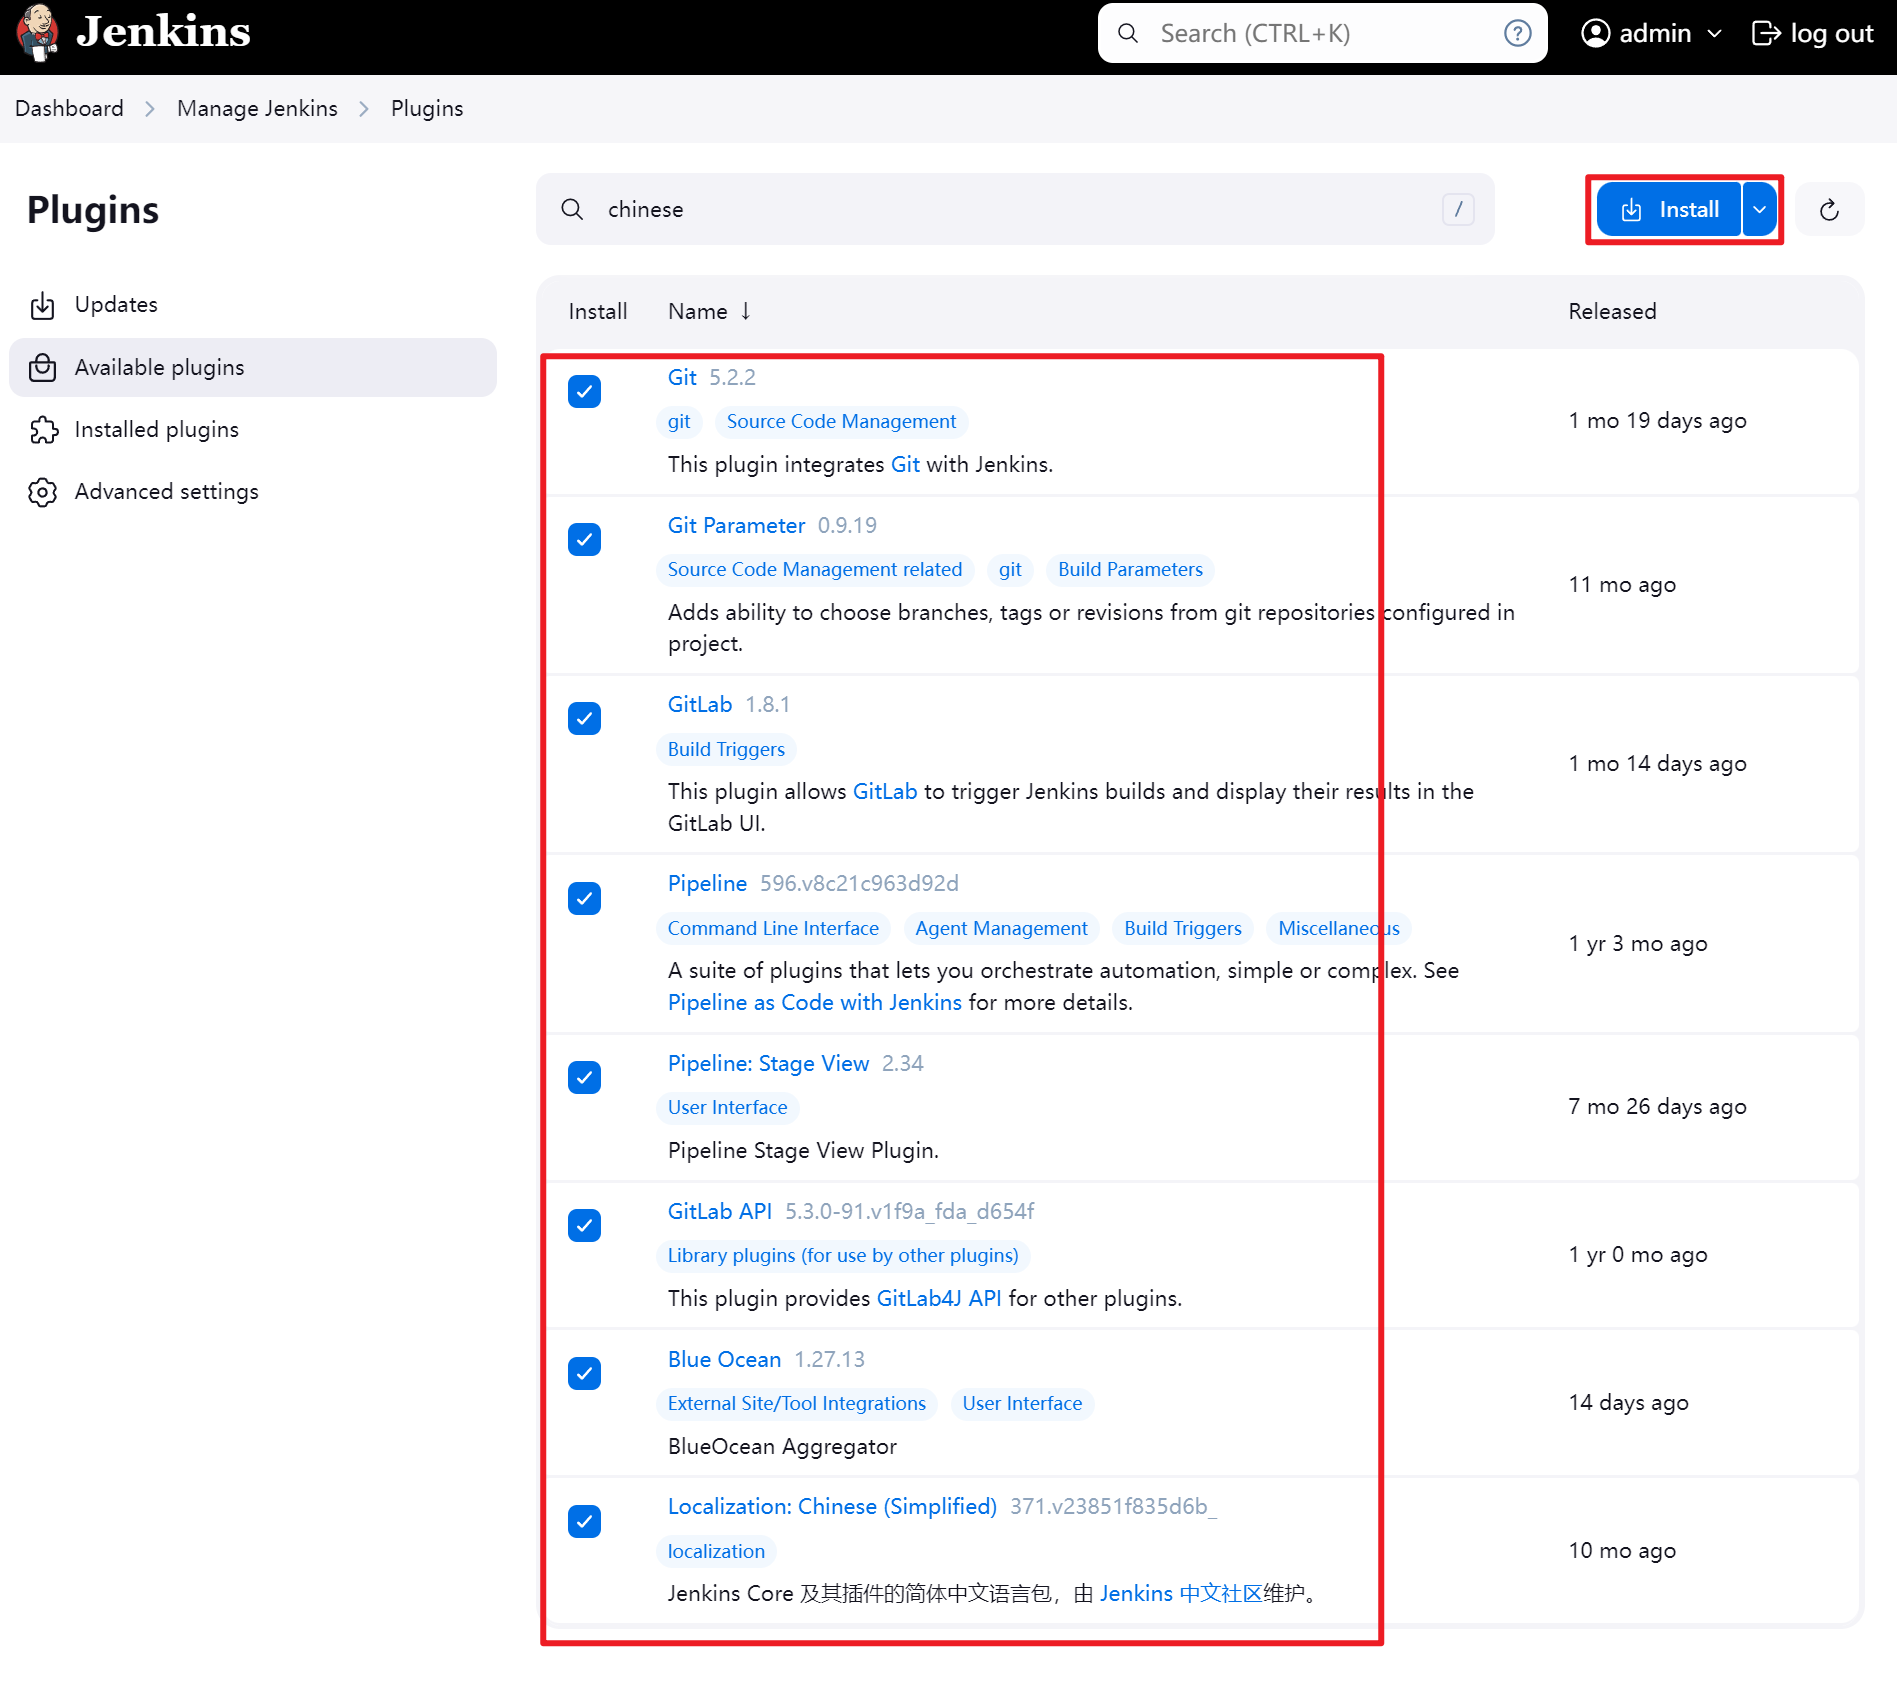
Task: Click Source Code Management related tag
Action: pyautogui.click(x=815, y=569)
